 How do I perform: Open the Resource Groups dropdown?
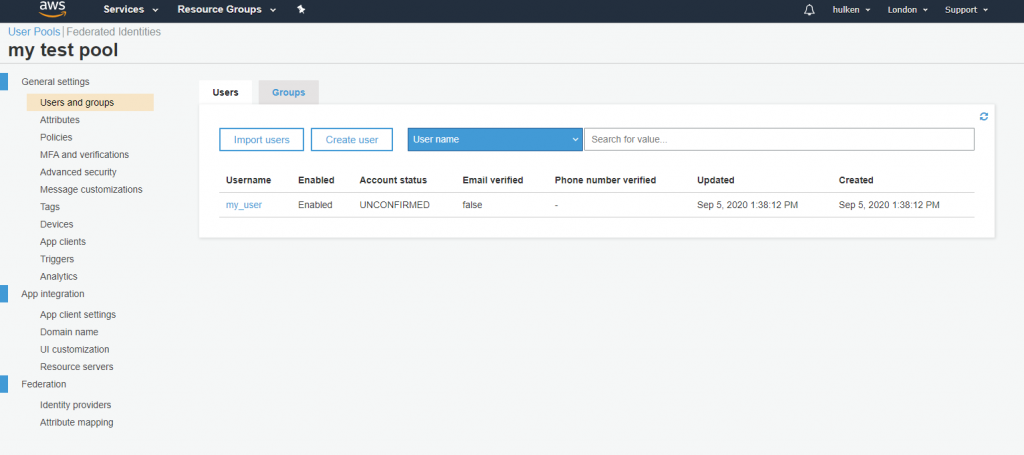[x=227, y=10]
